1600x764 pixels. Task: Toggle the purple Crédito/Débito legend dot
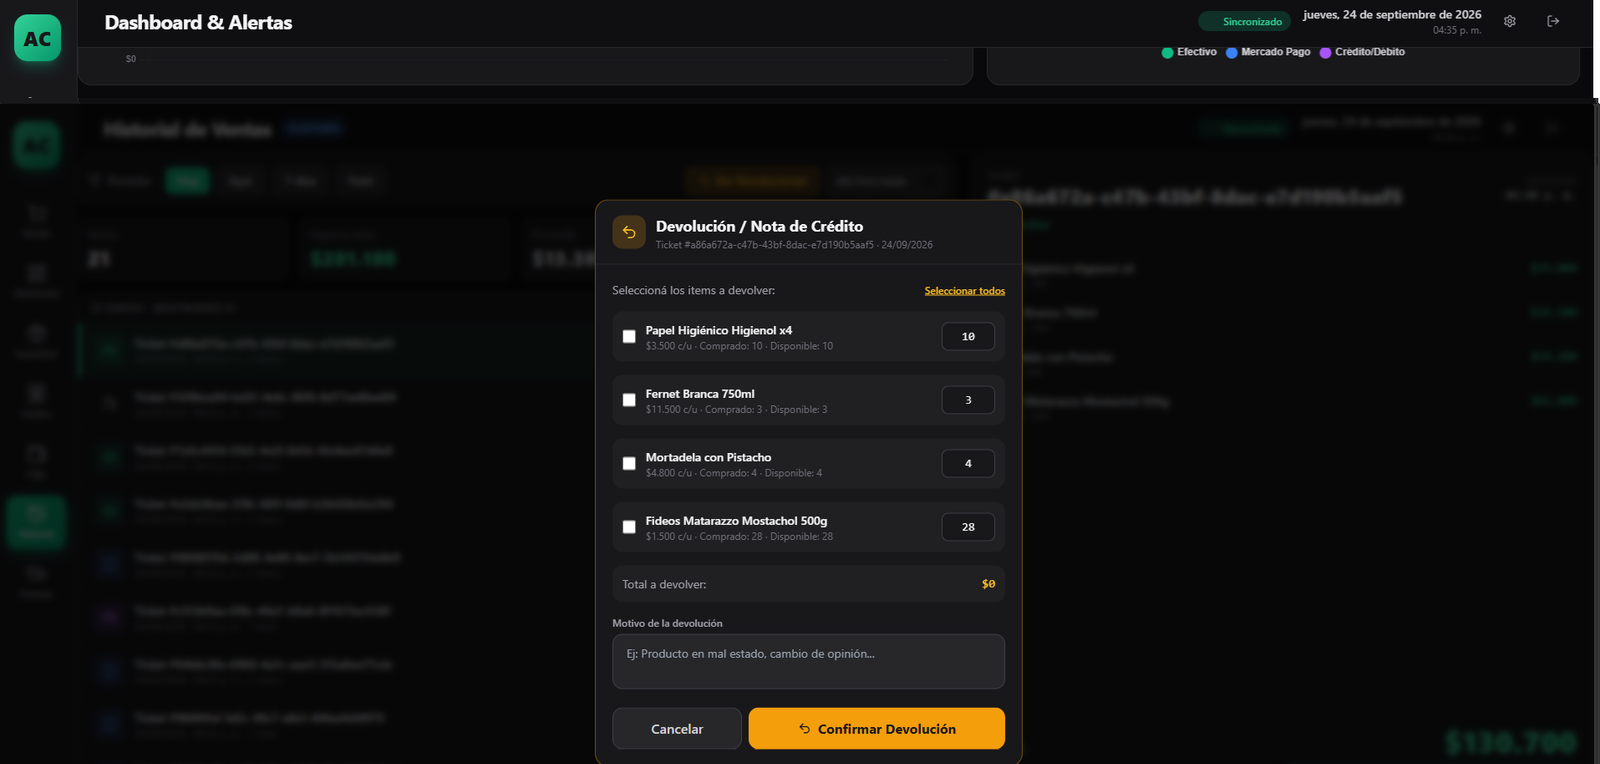[1325, 53]
